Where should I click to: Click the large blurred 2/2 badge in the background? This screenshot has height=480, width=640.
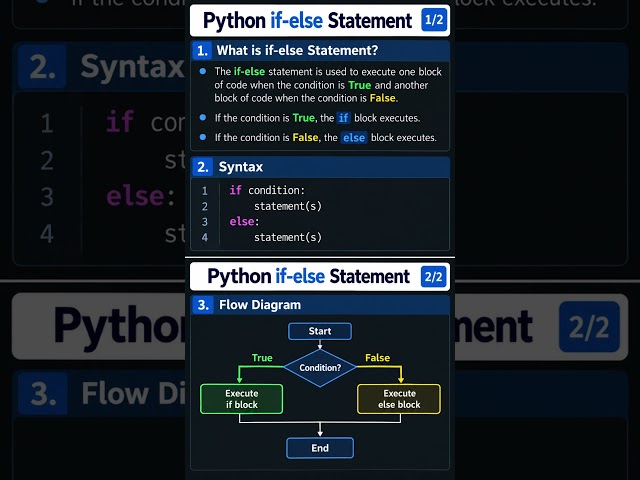coord(589,327)
